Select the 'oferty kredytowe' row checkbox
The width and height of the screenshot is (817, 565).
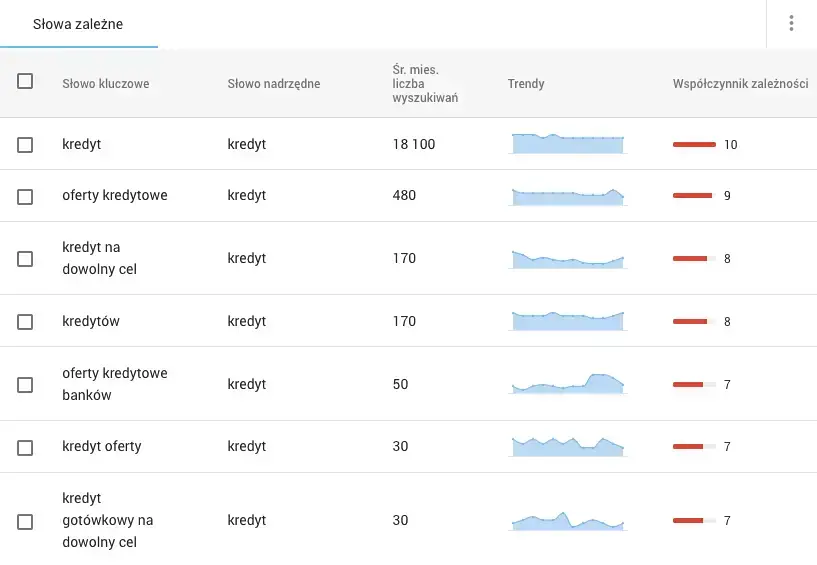coord(25,196)
